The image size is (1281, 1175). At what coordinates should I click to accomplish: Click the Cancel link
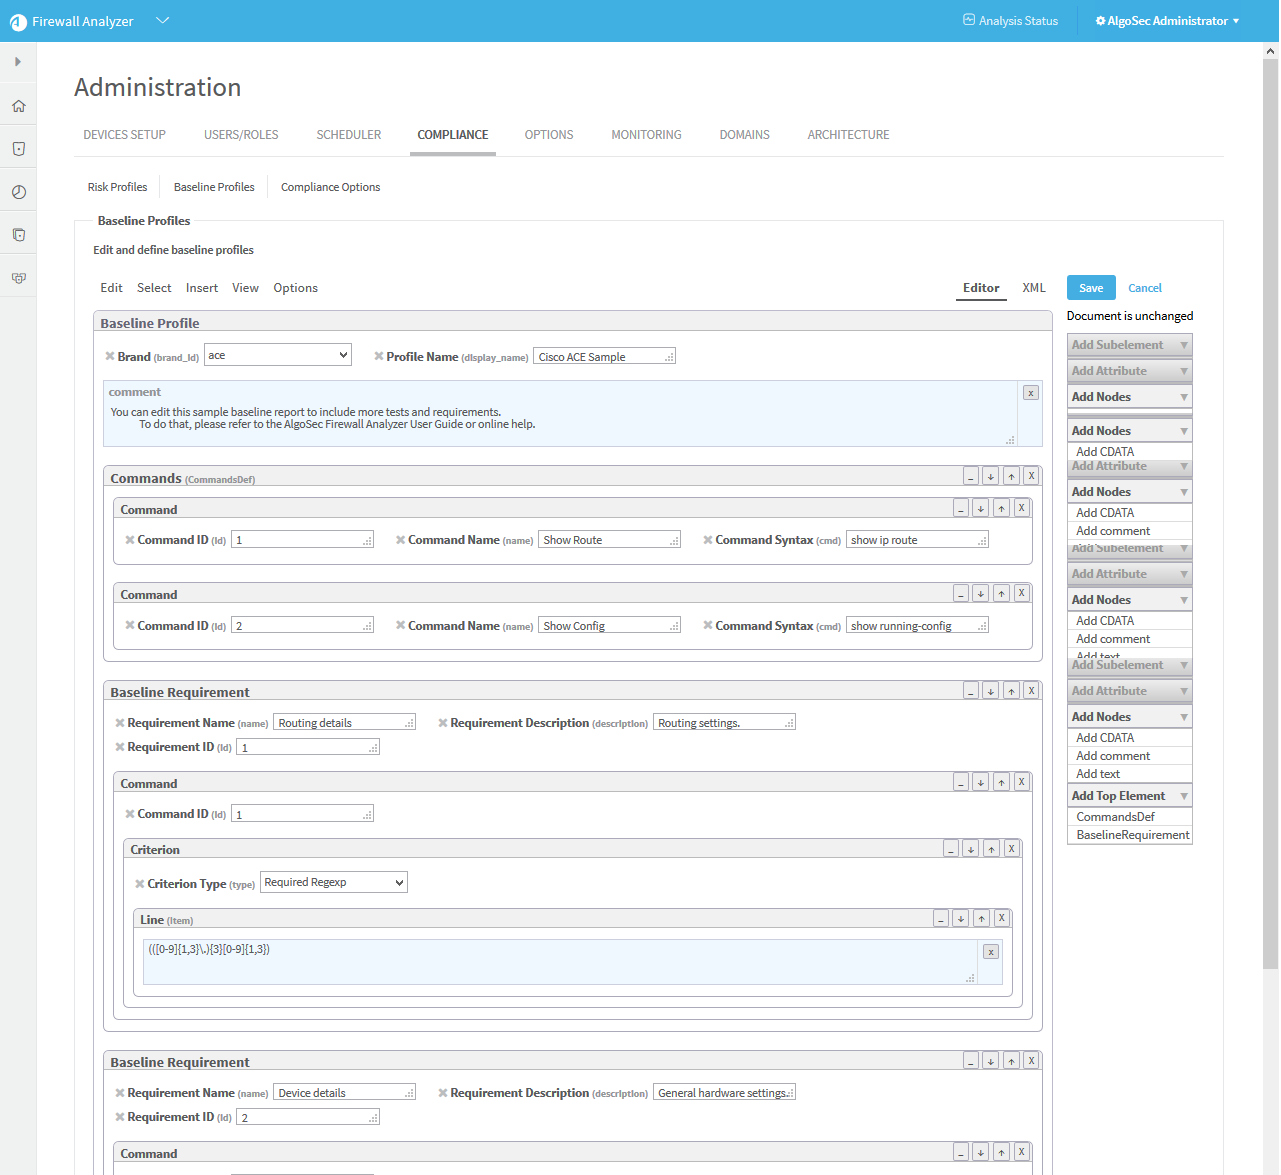[1144, 288]
